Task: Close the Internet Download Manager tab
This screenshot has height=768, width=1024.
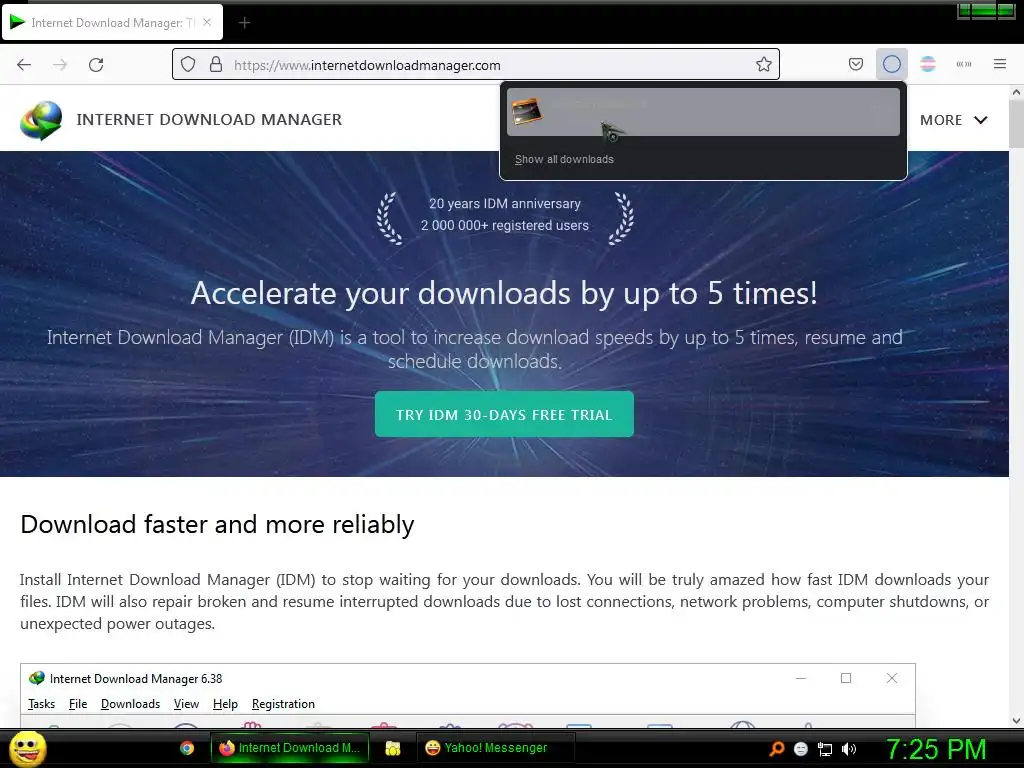Action: [x=207, y=22]
